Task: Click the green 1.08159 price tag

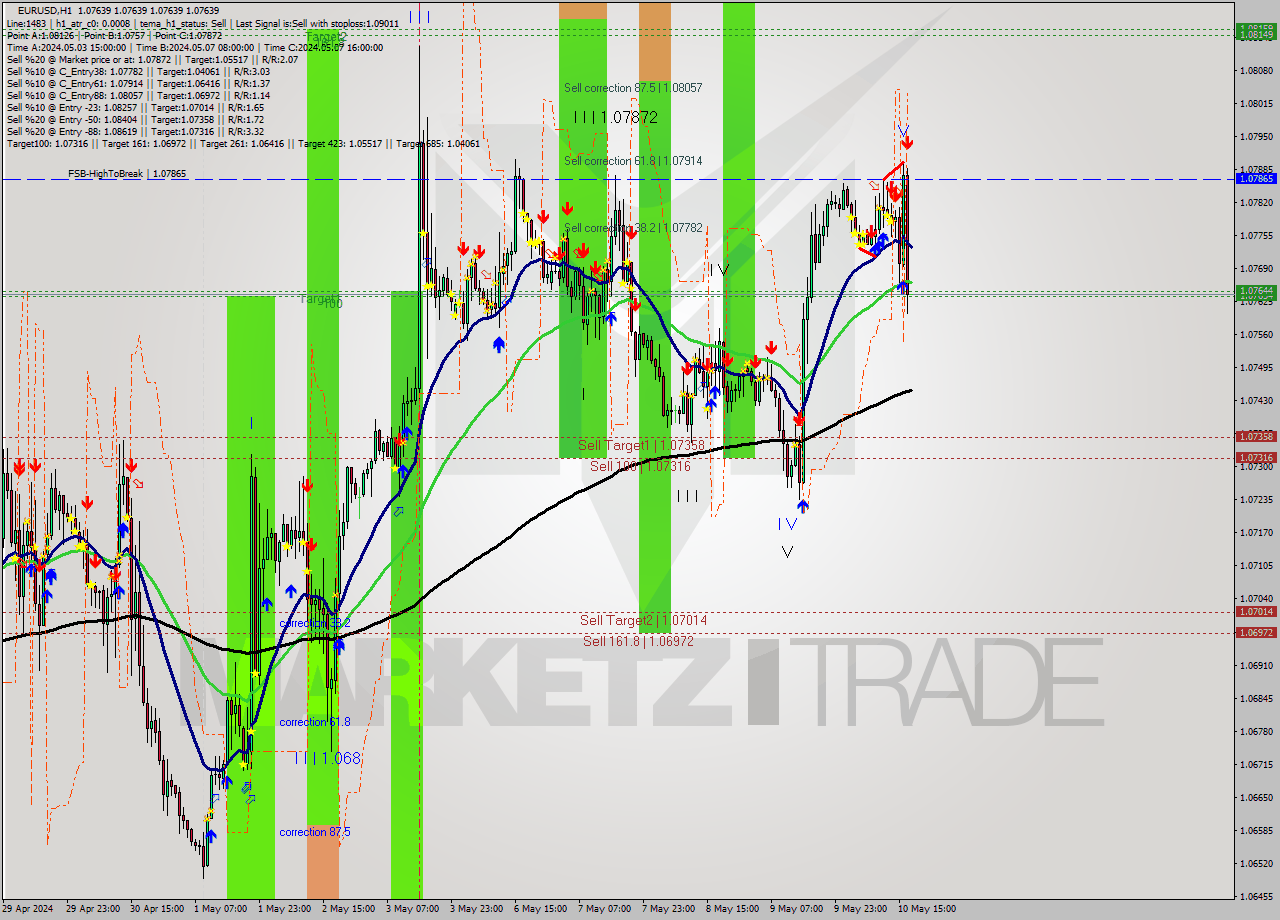Action: click(x=1256, y=28)
